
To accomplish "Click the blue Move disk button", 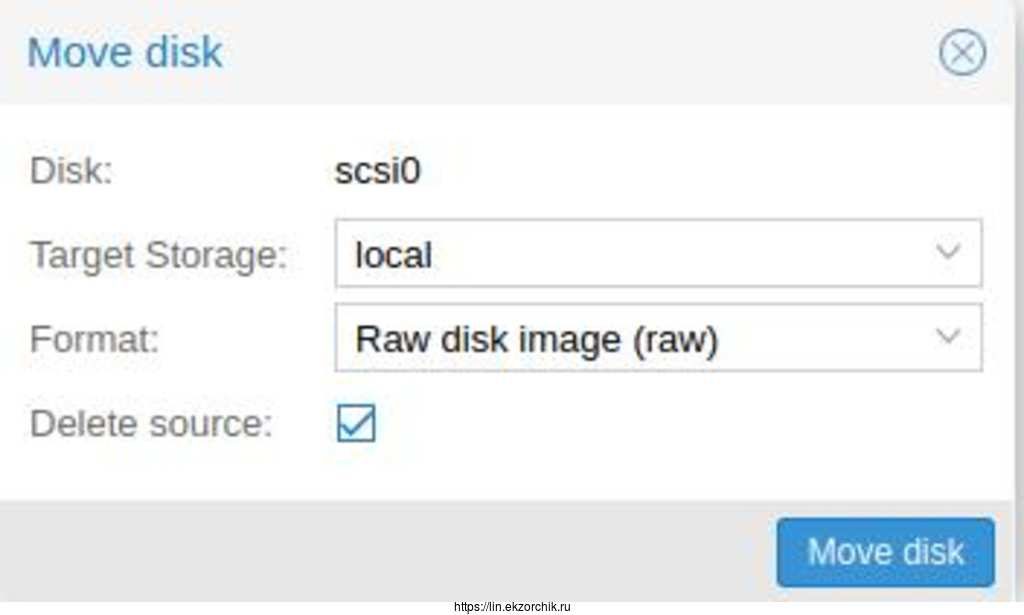I will coord(885,552).
